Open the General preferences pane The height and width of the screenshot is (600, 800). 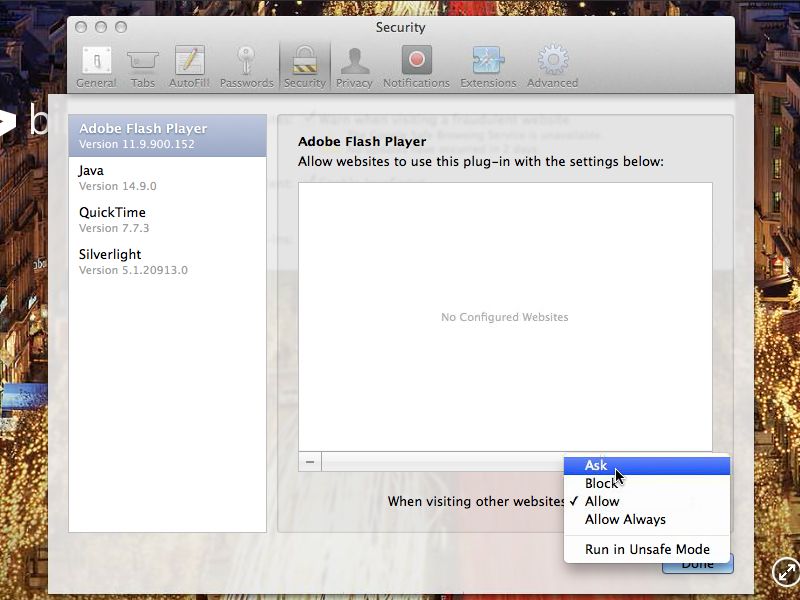(96, 67)
